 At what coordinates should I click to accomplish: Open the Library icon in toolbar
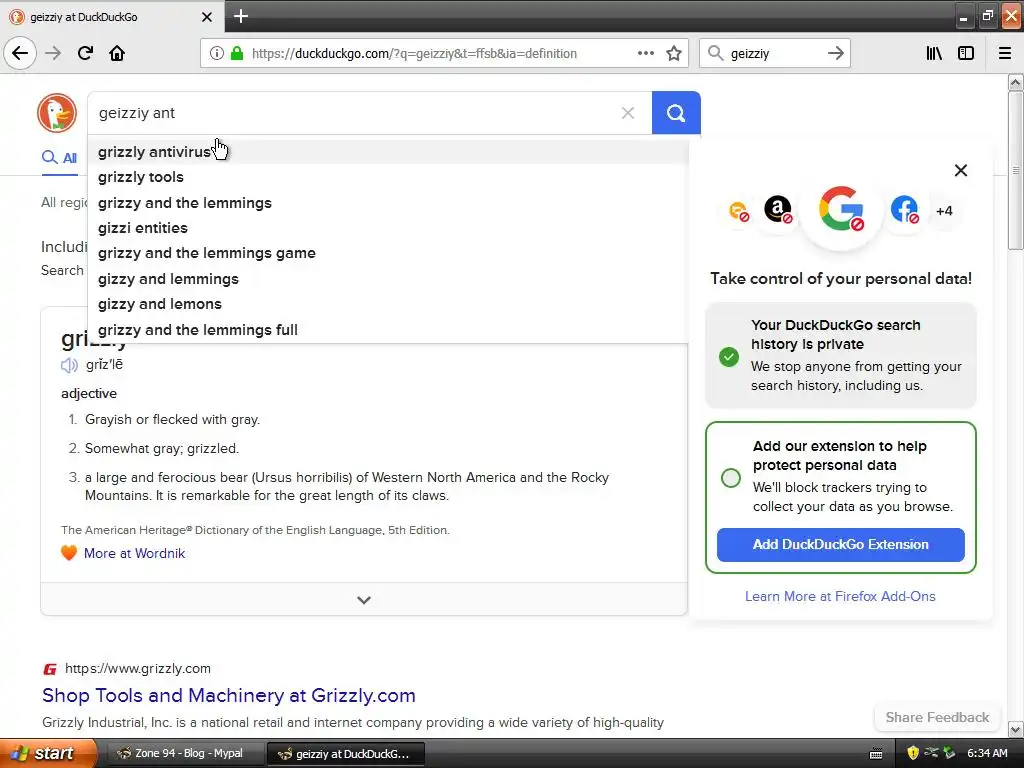(x=934, y=53)
